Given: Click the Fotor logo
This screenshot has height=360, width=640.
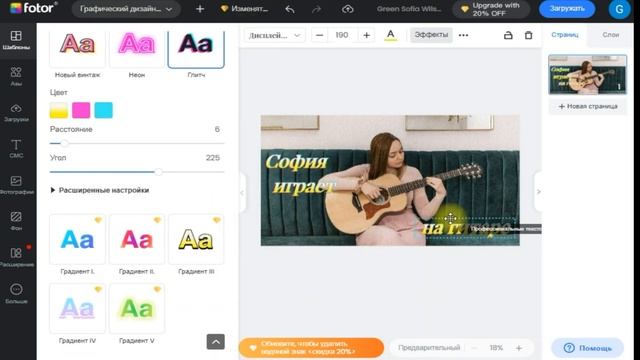Looking at the screenshot, I should pyautogui.click(x=33, y=8).
